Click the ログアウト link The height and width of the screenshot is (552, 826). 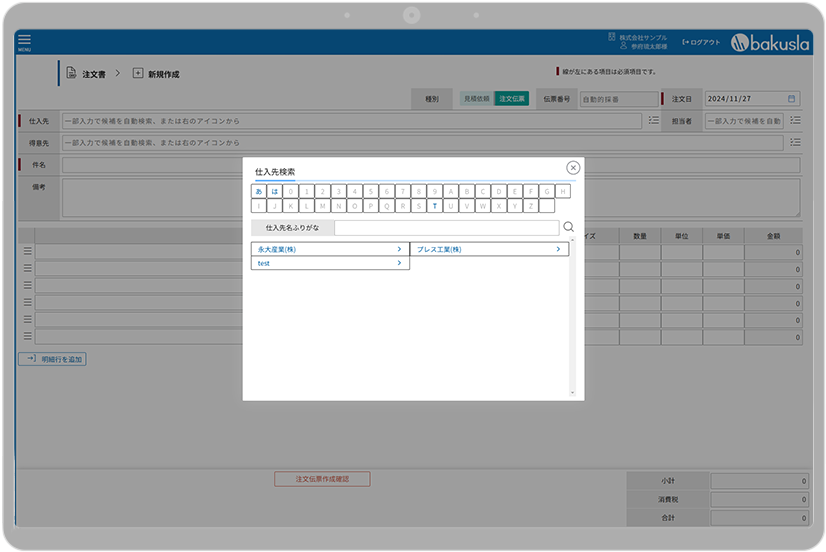pos(701,42)
